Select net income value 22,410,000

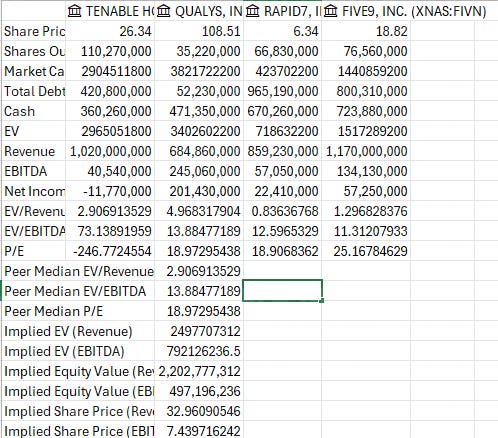coord(286,191)
